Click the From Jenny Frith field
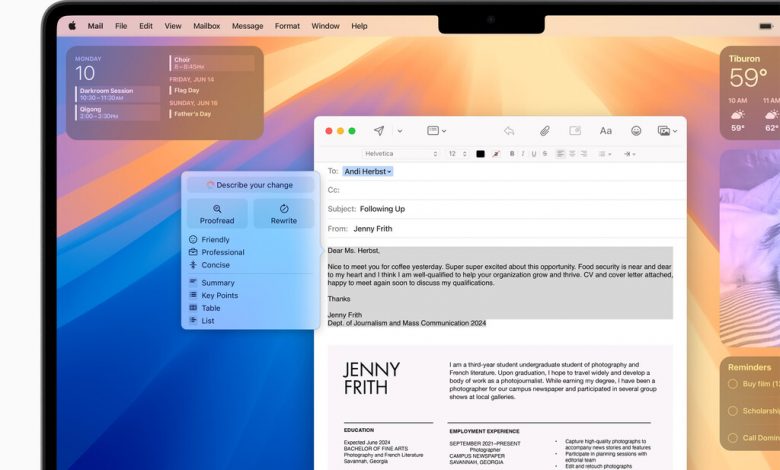 click(500, 229)
